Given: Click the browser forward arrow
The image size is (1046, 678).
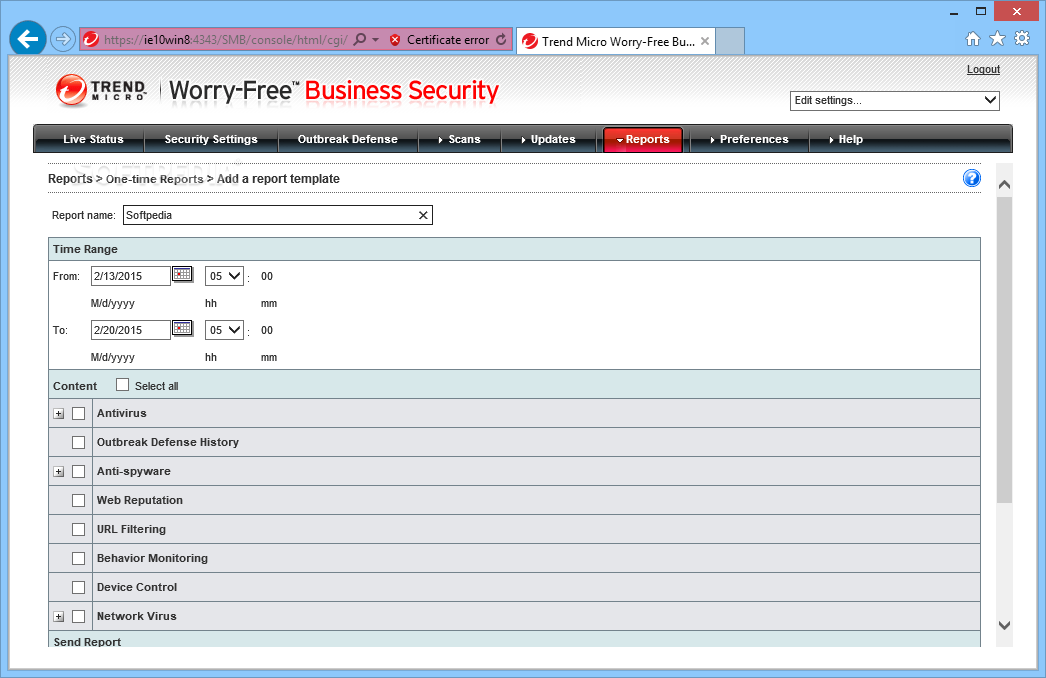Looking at the screenshot, I should tap(63, 39).
